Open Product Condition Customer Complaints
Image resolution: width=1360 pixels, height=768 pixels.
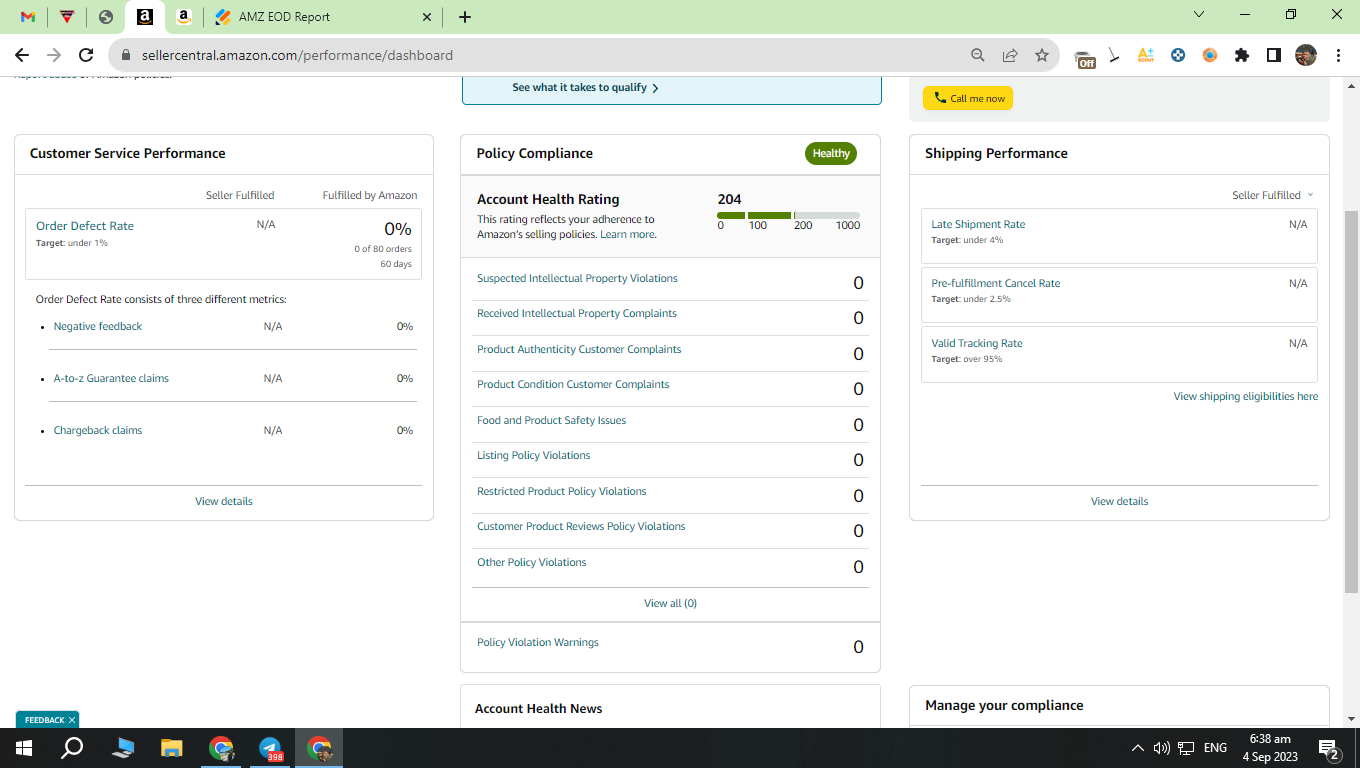(x=573, y=384)
